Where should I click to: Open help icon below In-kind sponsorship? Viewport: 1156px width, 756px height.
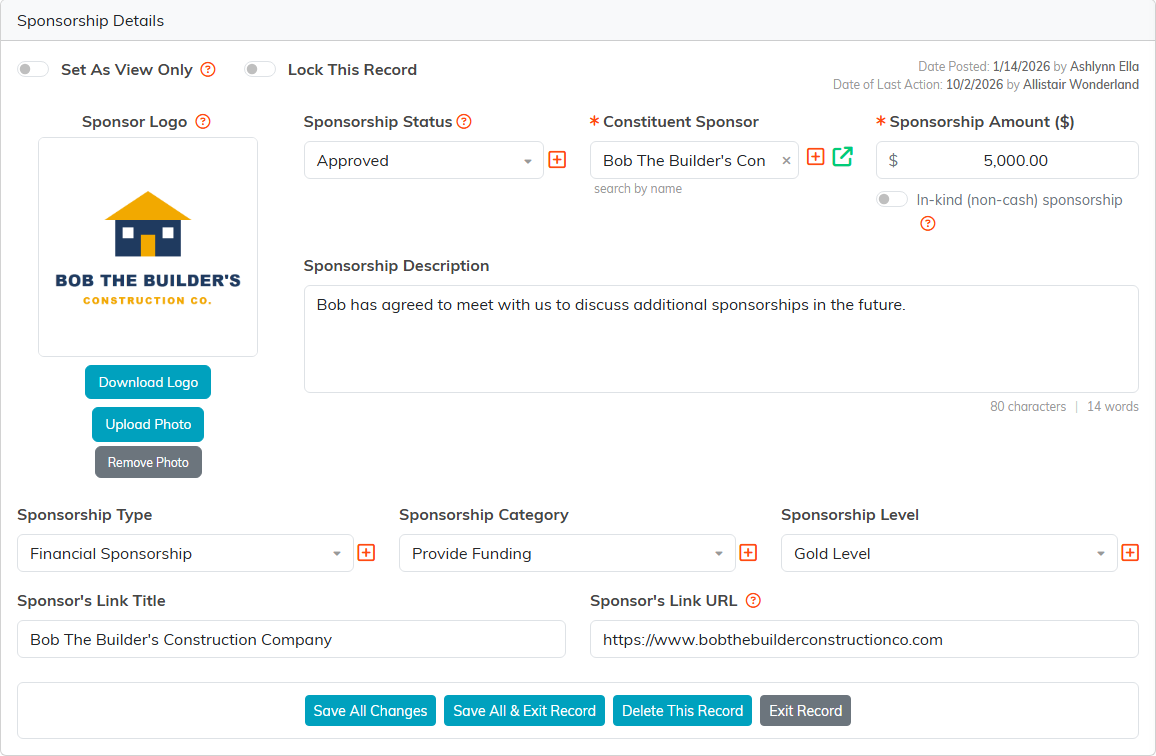(x=927, y=223)
